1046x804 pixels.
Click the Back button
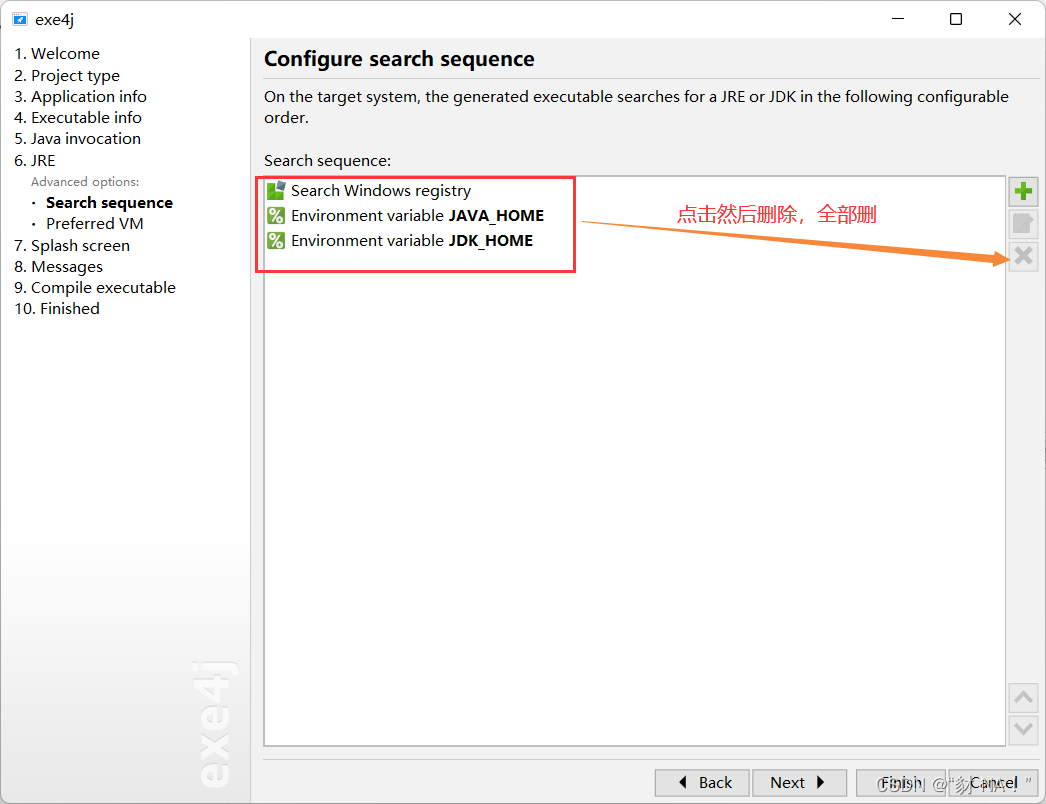point(701,782)
